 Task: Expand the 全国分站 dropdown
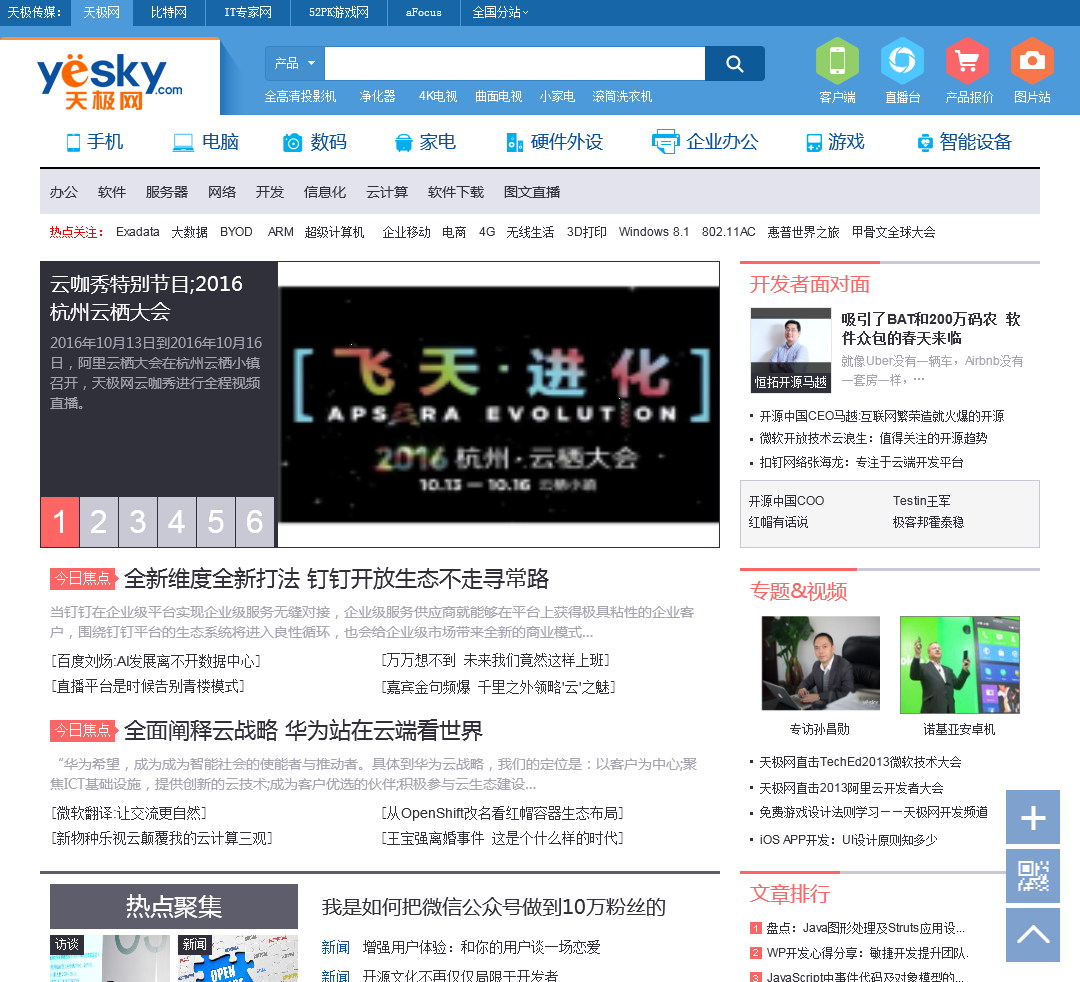(500, 12)
